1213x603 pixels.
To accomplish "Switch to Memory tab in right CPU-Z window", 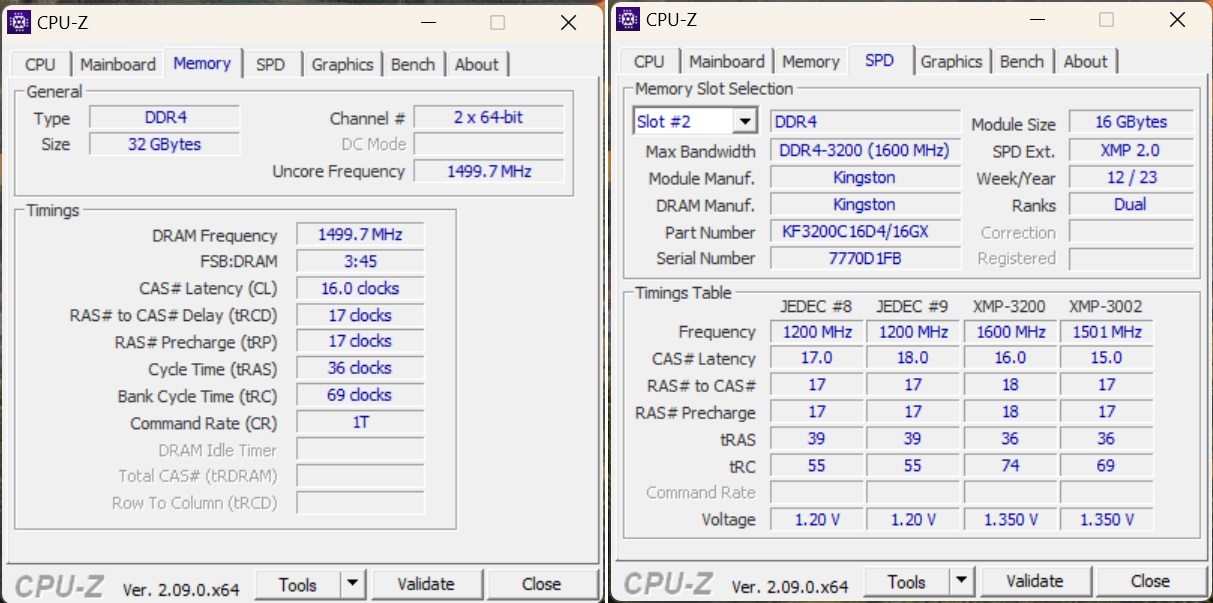I will 811,61.
